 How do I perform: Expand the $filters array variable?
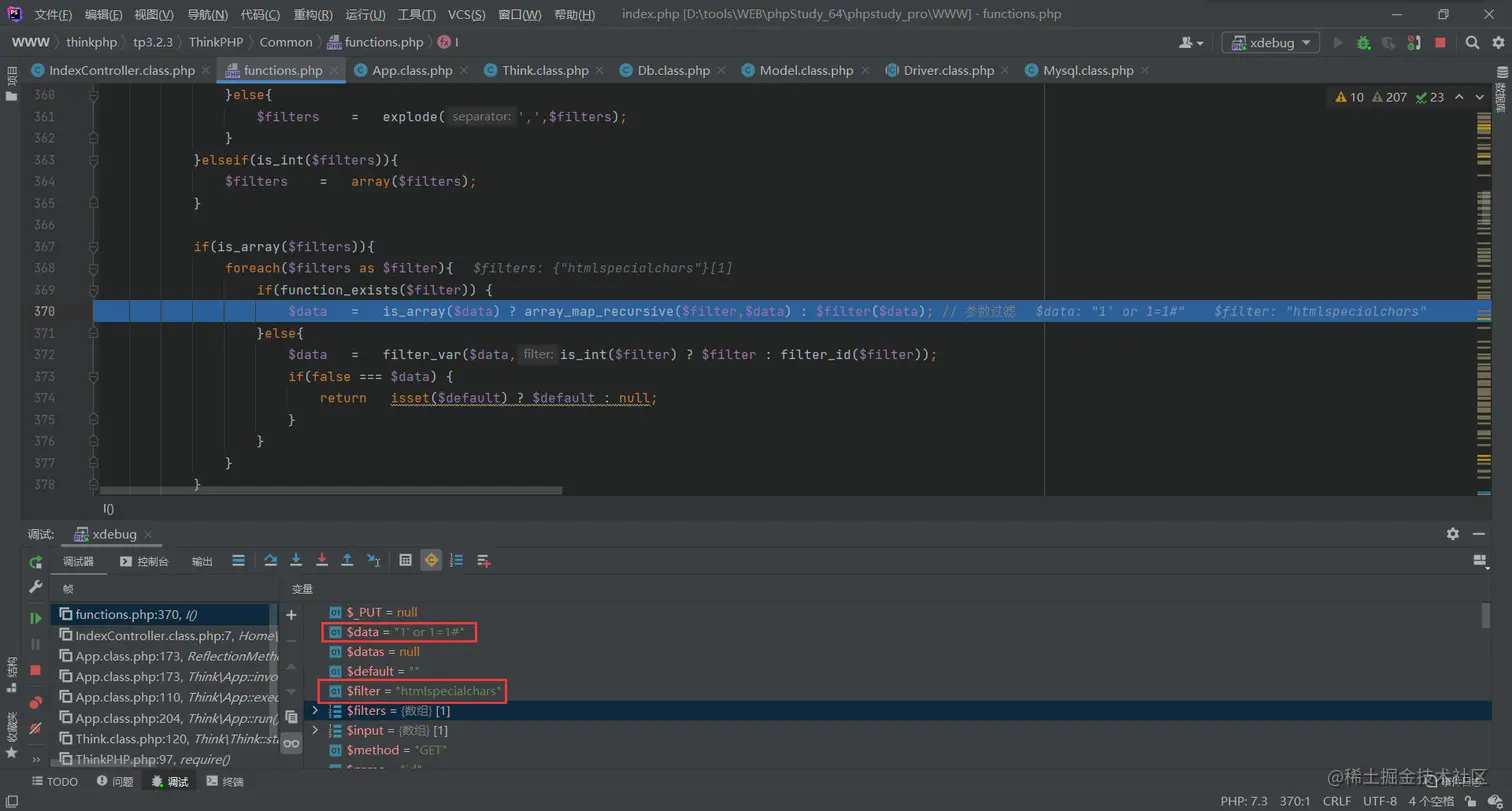pos(315,711)
